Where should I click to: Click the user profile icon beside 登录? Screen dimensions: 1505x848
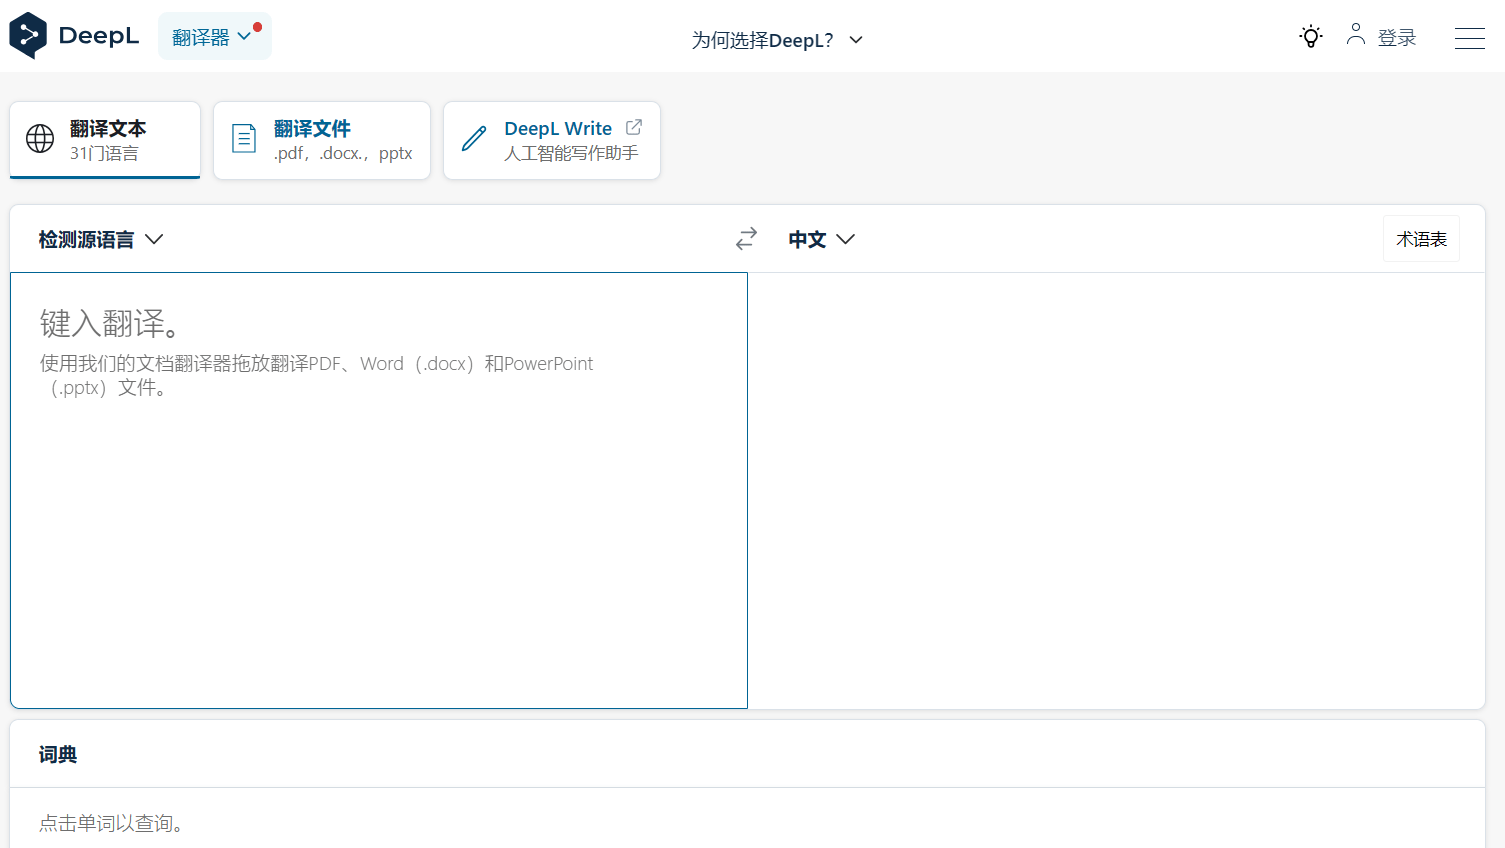coord(1356,35)
